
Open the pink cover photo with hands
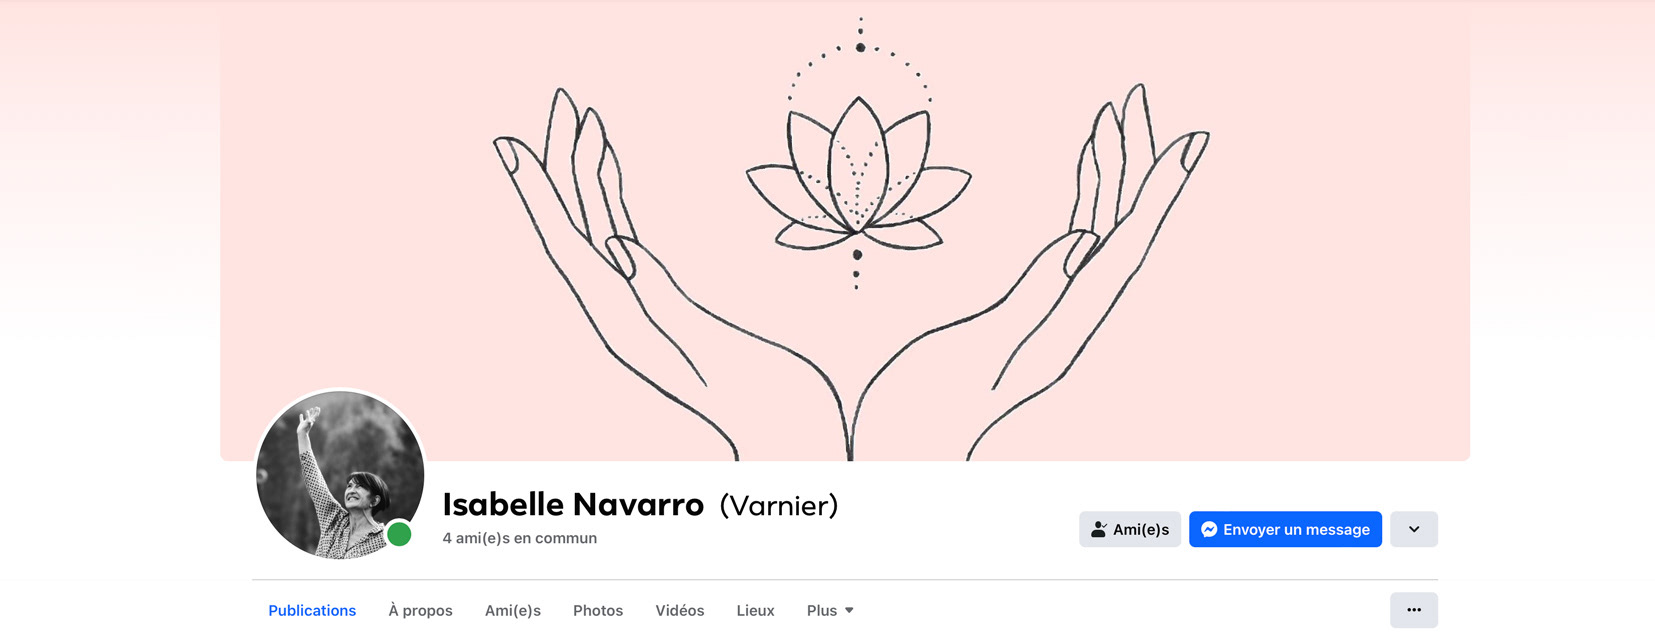[x=845, y=230]
